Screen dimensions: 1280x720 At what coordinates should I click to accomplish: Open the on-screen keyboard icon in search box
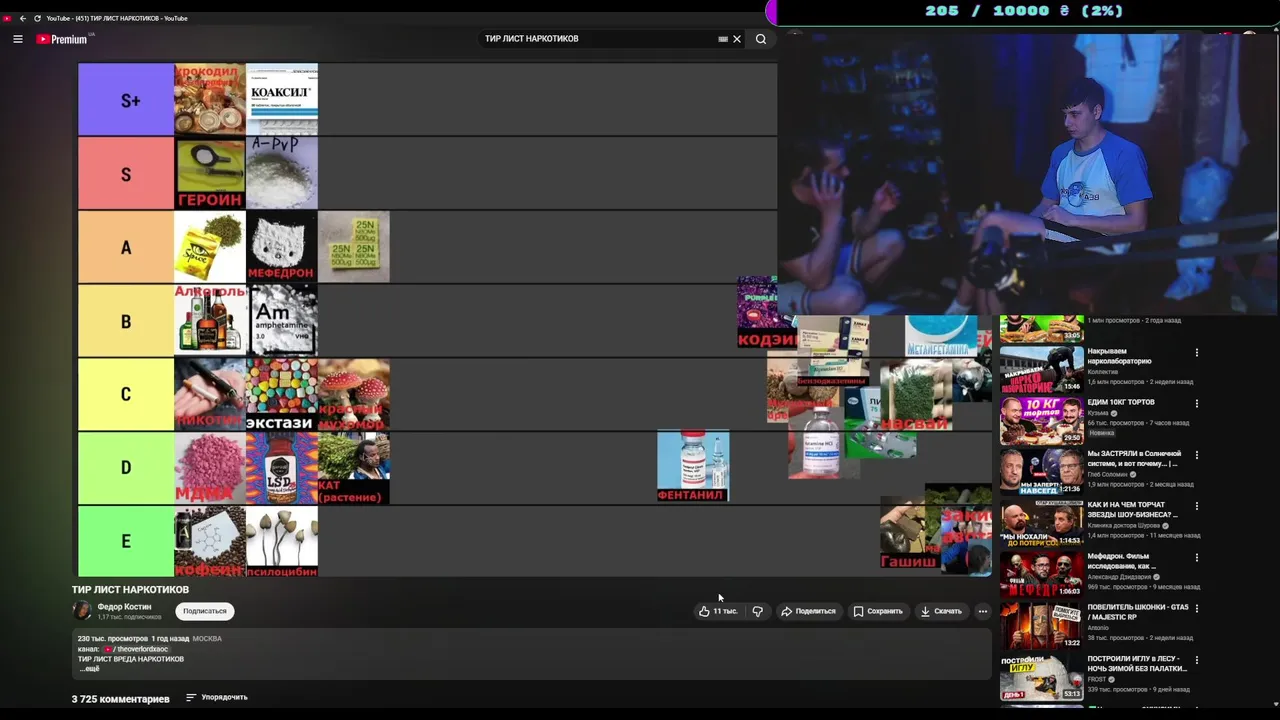(x=723, y=39)
